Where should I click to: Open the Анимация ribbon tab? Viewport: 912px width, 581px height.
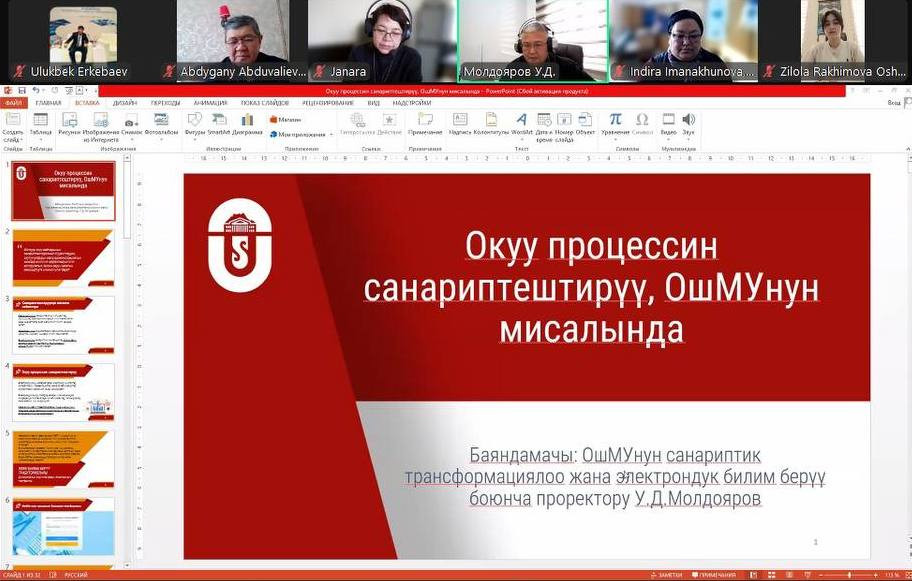click(210, 102)
